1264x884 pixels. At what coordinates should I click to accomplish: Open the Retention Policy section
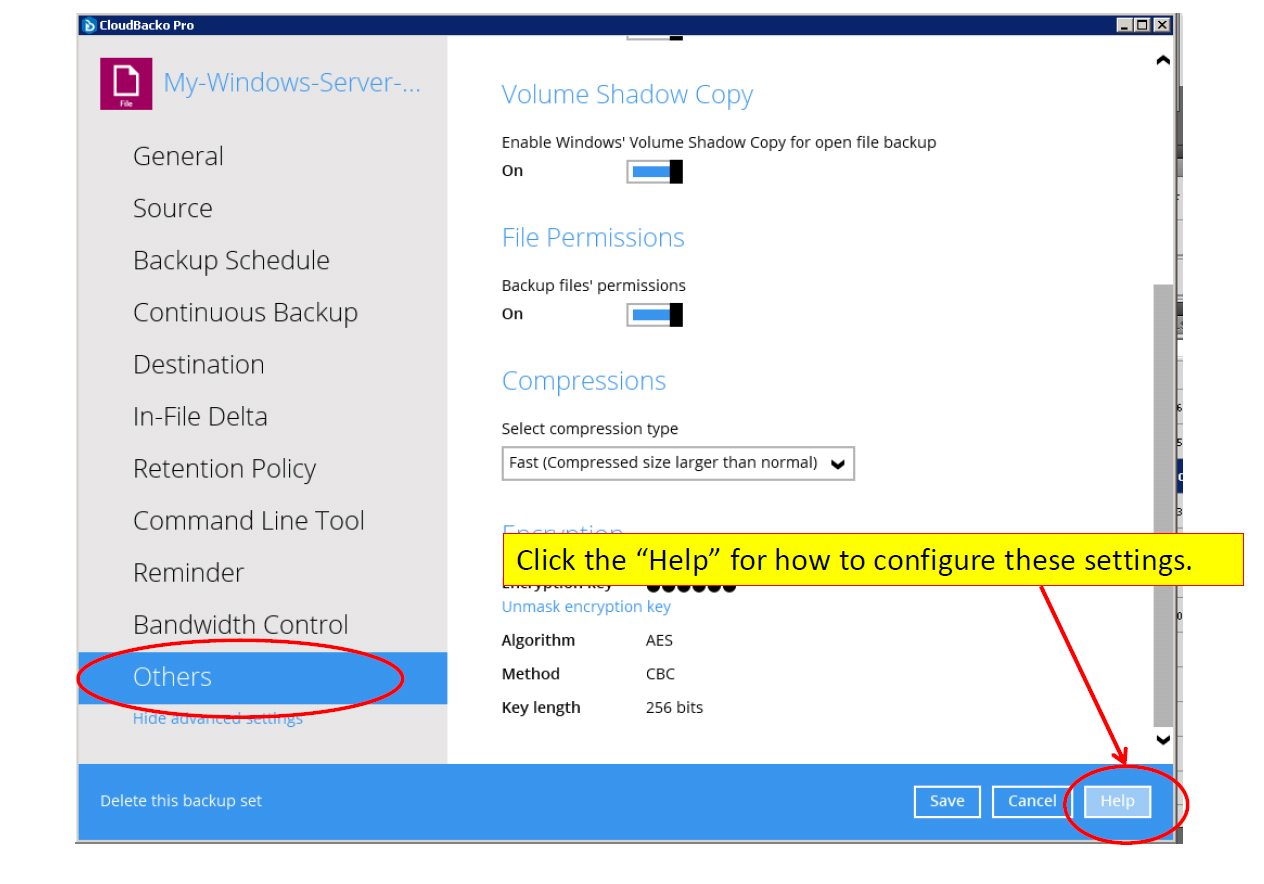(x=224, y=468)
